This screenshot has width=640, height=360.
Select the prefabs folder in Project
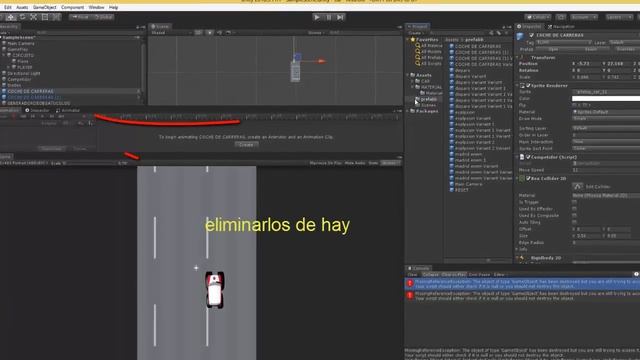[x=429, y=99]
